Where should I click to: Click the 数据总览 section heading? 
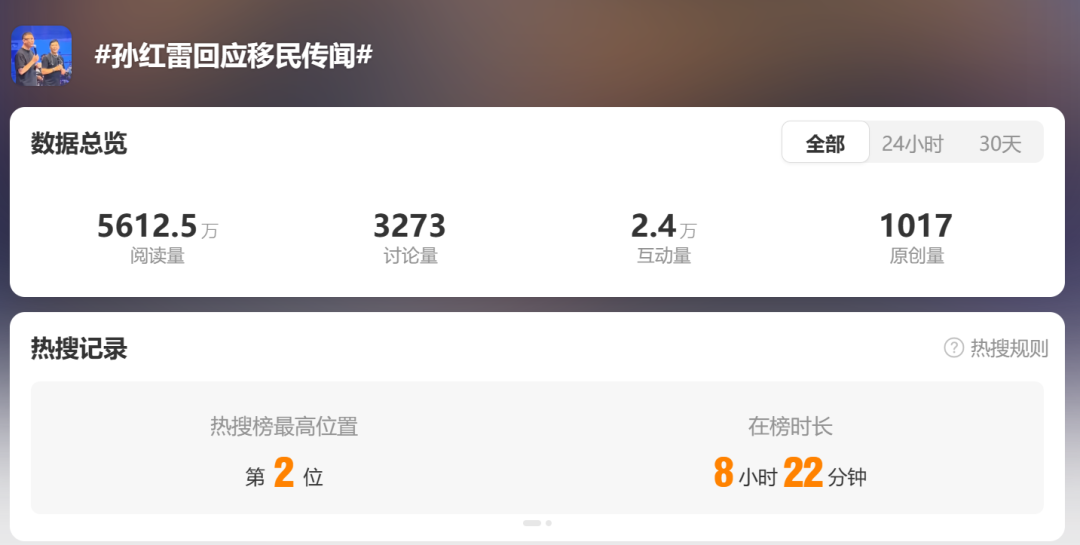tap(79, 143)
